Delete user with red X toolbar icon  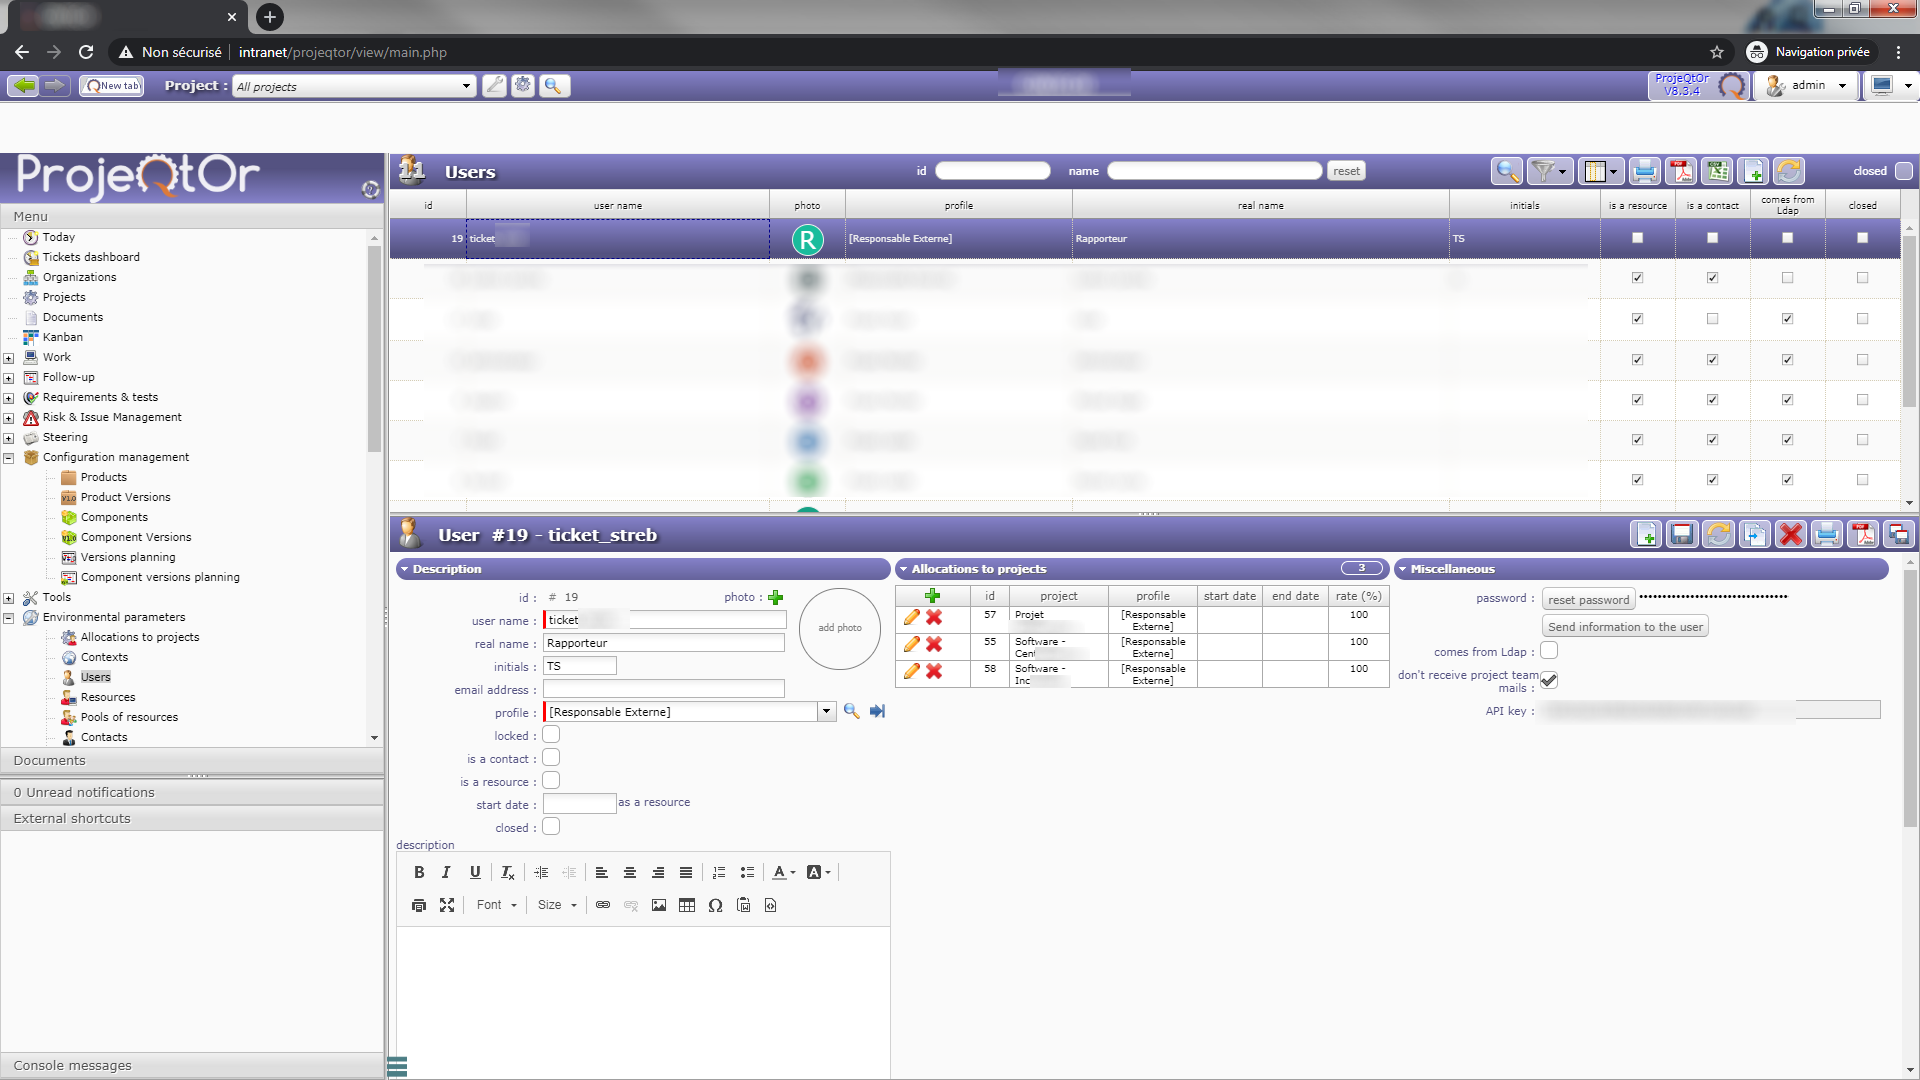[x=1790, y=535]
